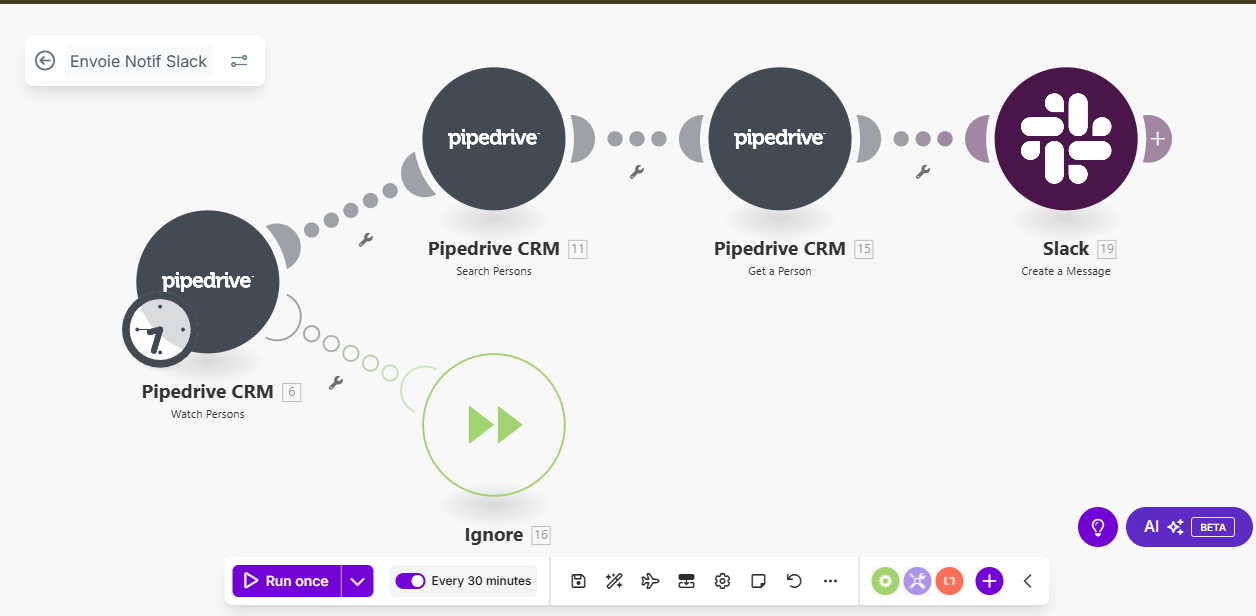Viewport: 1256px width, 616px height.
Task: Open the Slack Create a Message module
Action: (1066, 138)
